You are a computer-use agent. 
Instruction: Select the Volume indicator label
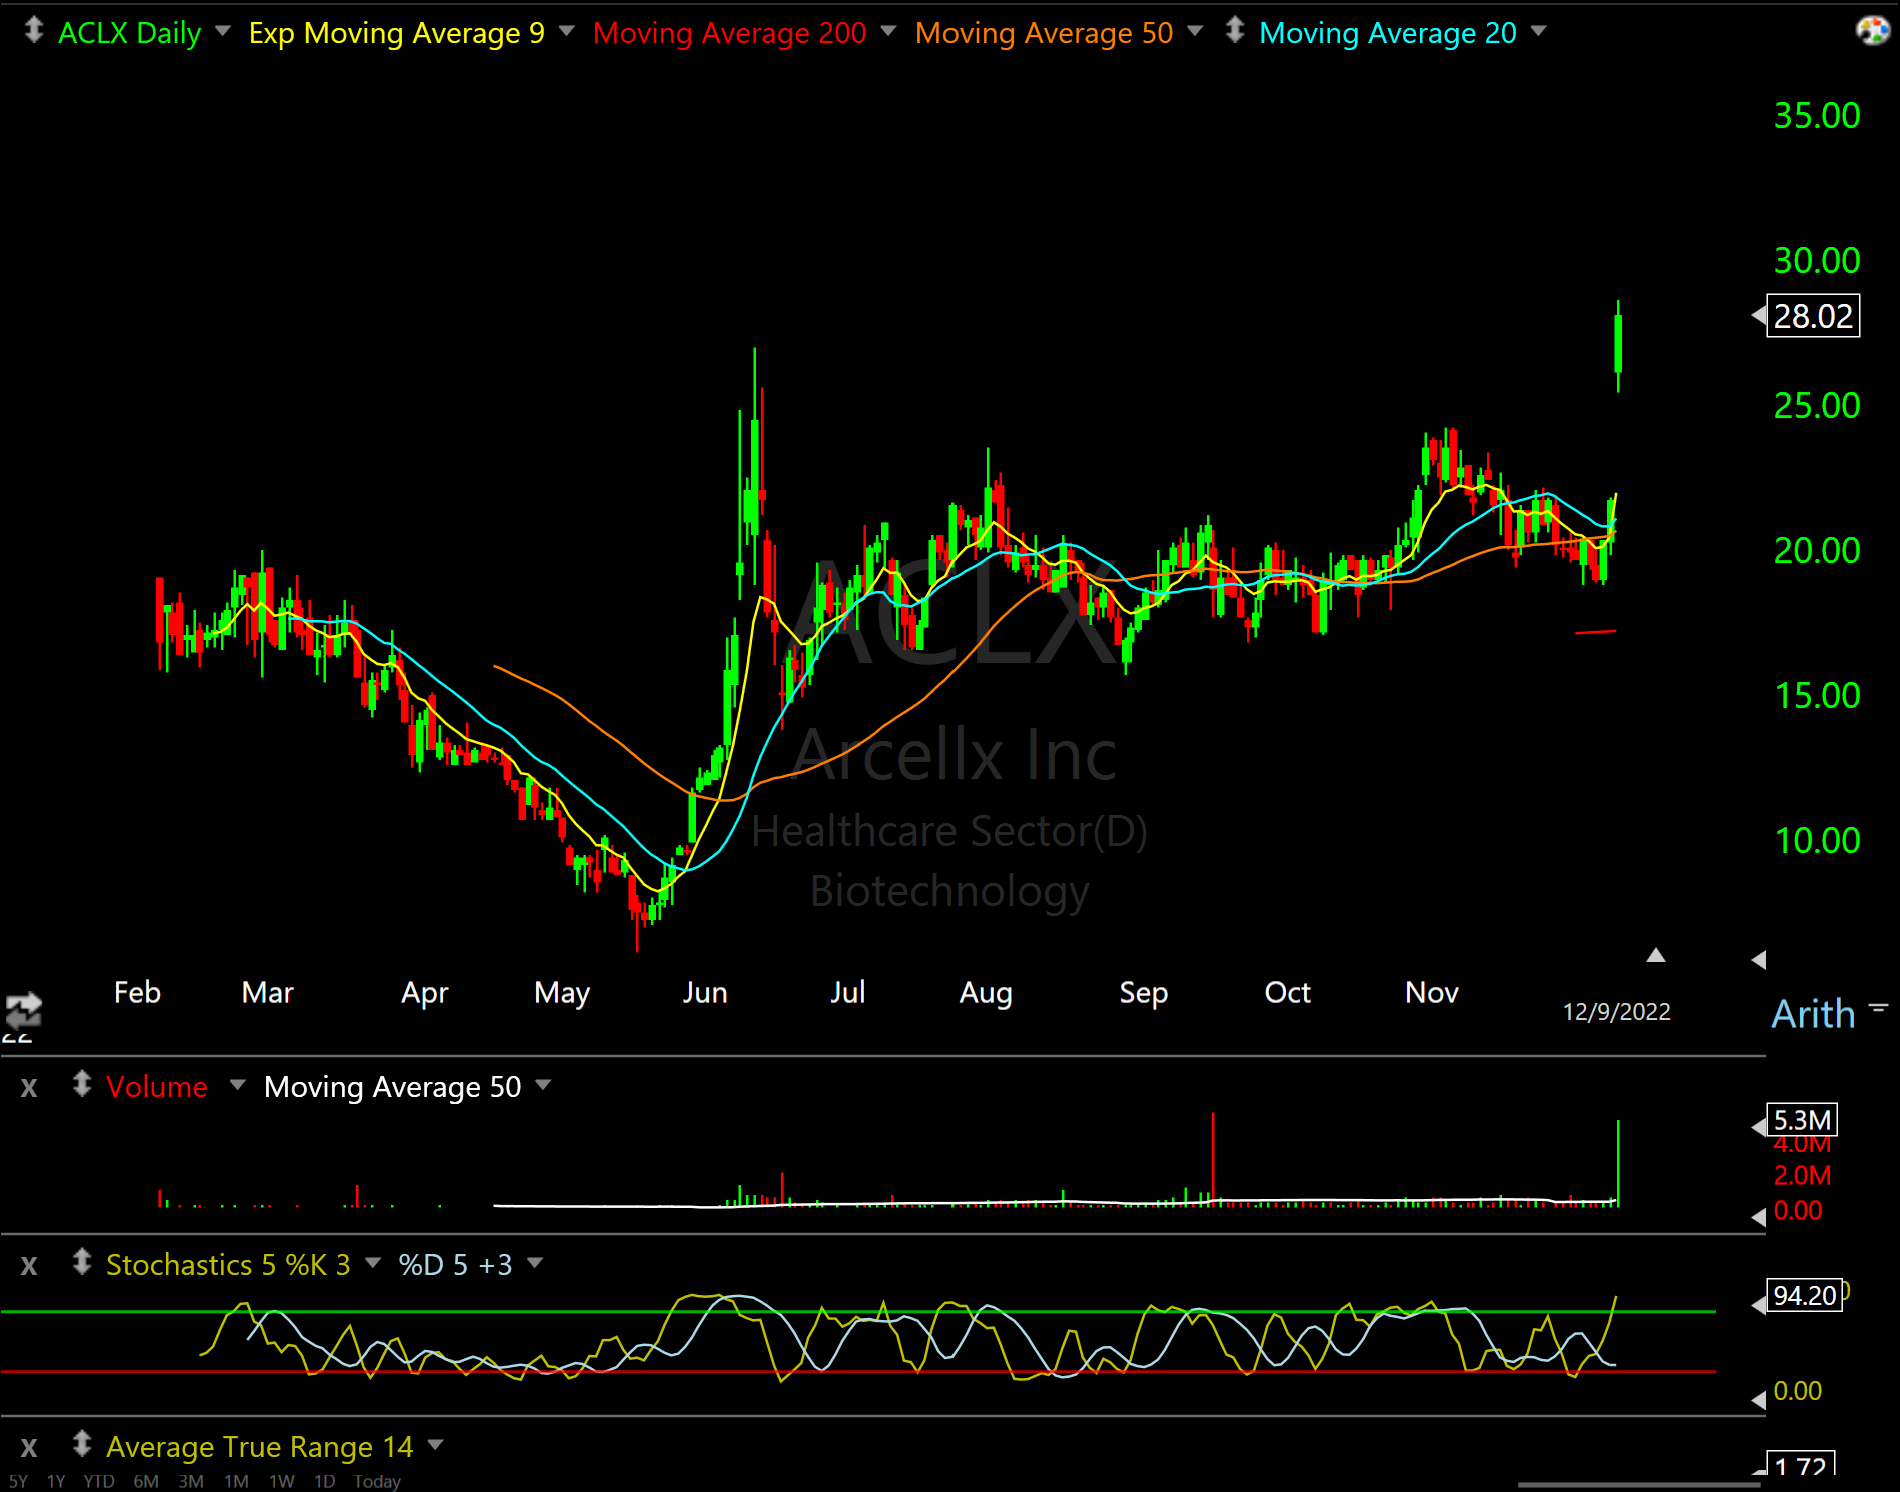coord(157,1087)
